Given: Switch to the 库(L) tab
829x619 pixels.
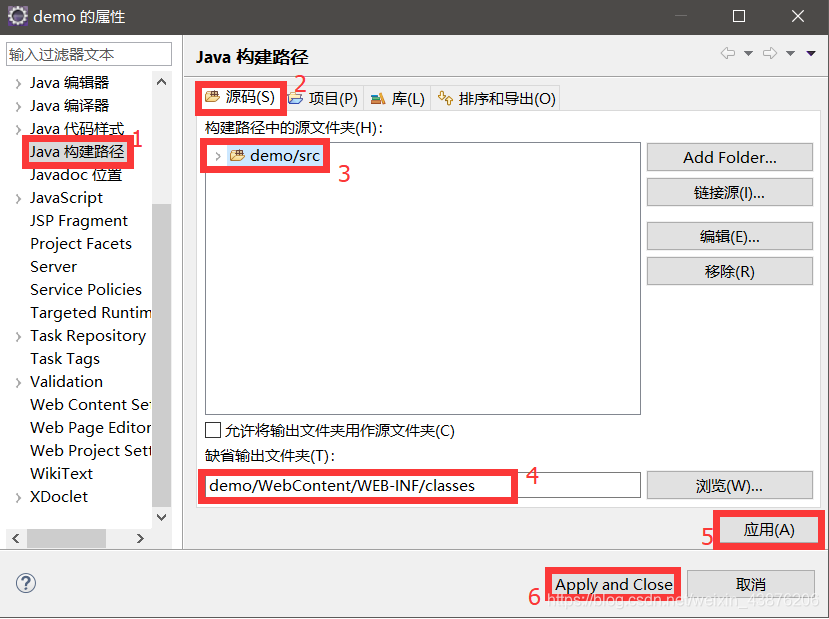Looking at the screenshot, I should [x=398, y=98].
